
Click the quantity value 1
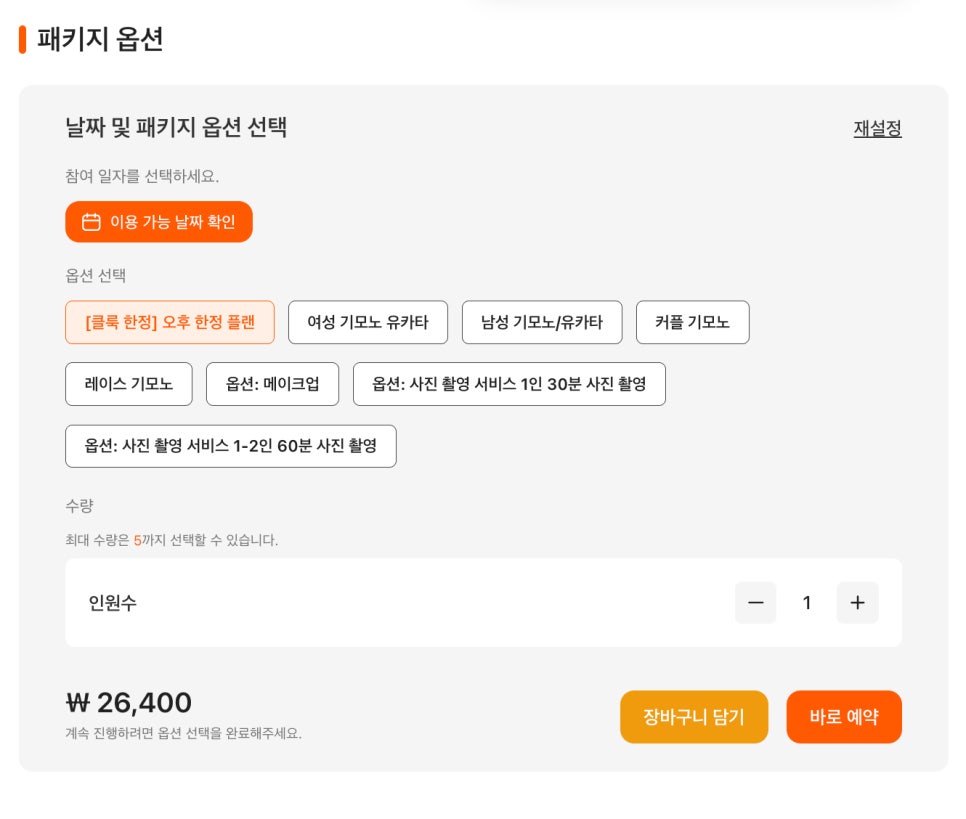coord(806,603)
